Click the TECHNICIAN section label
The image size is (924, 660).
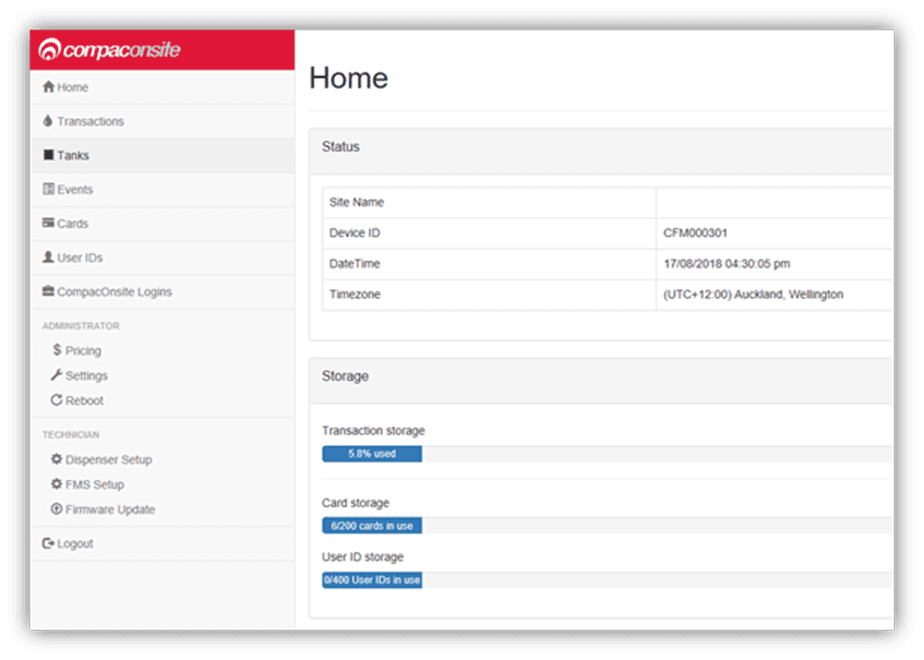coord(71,435)
